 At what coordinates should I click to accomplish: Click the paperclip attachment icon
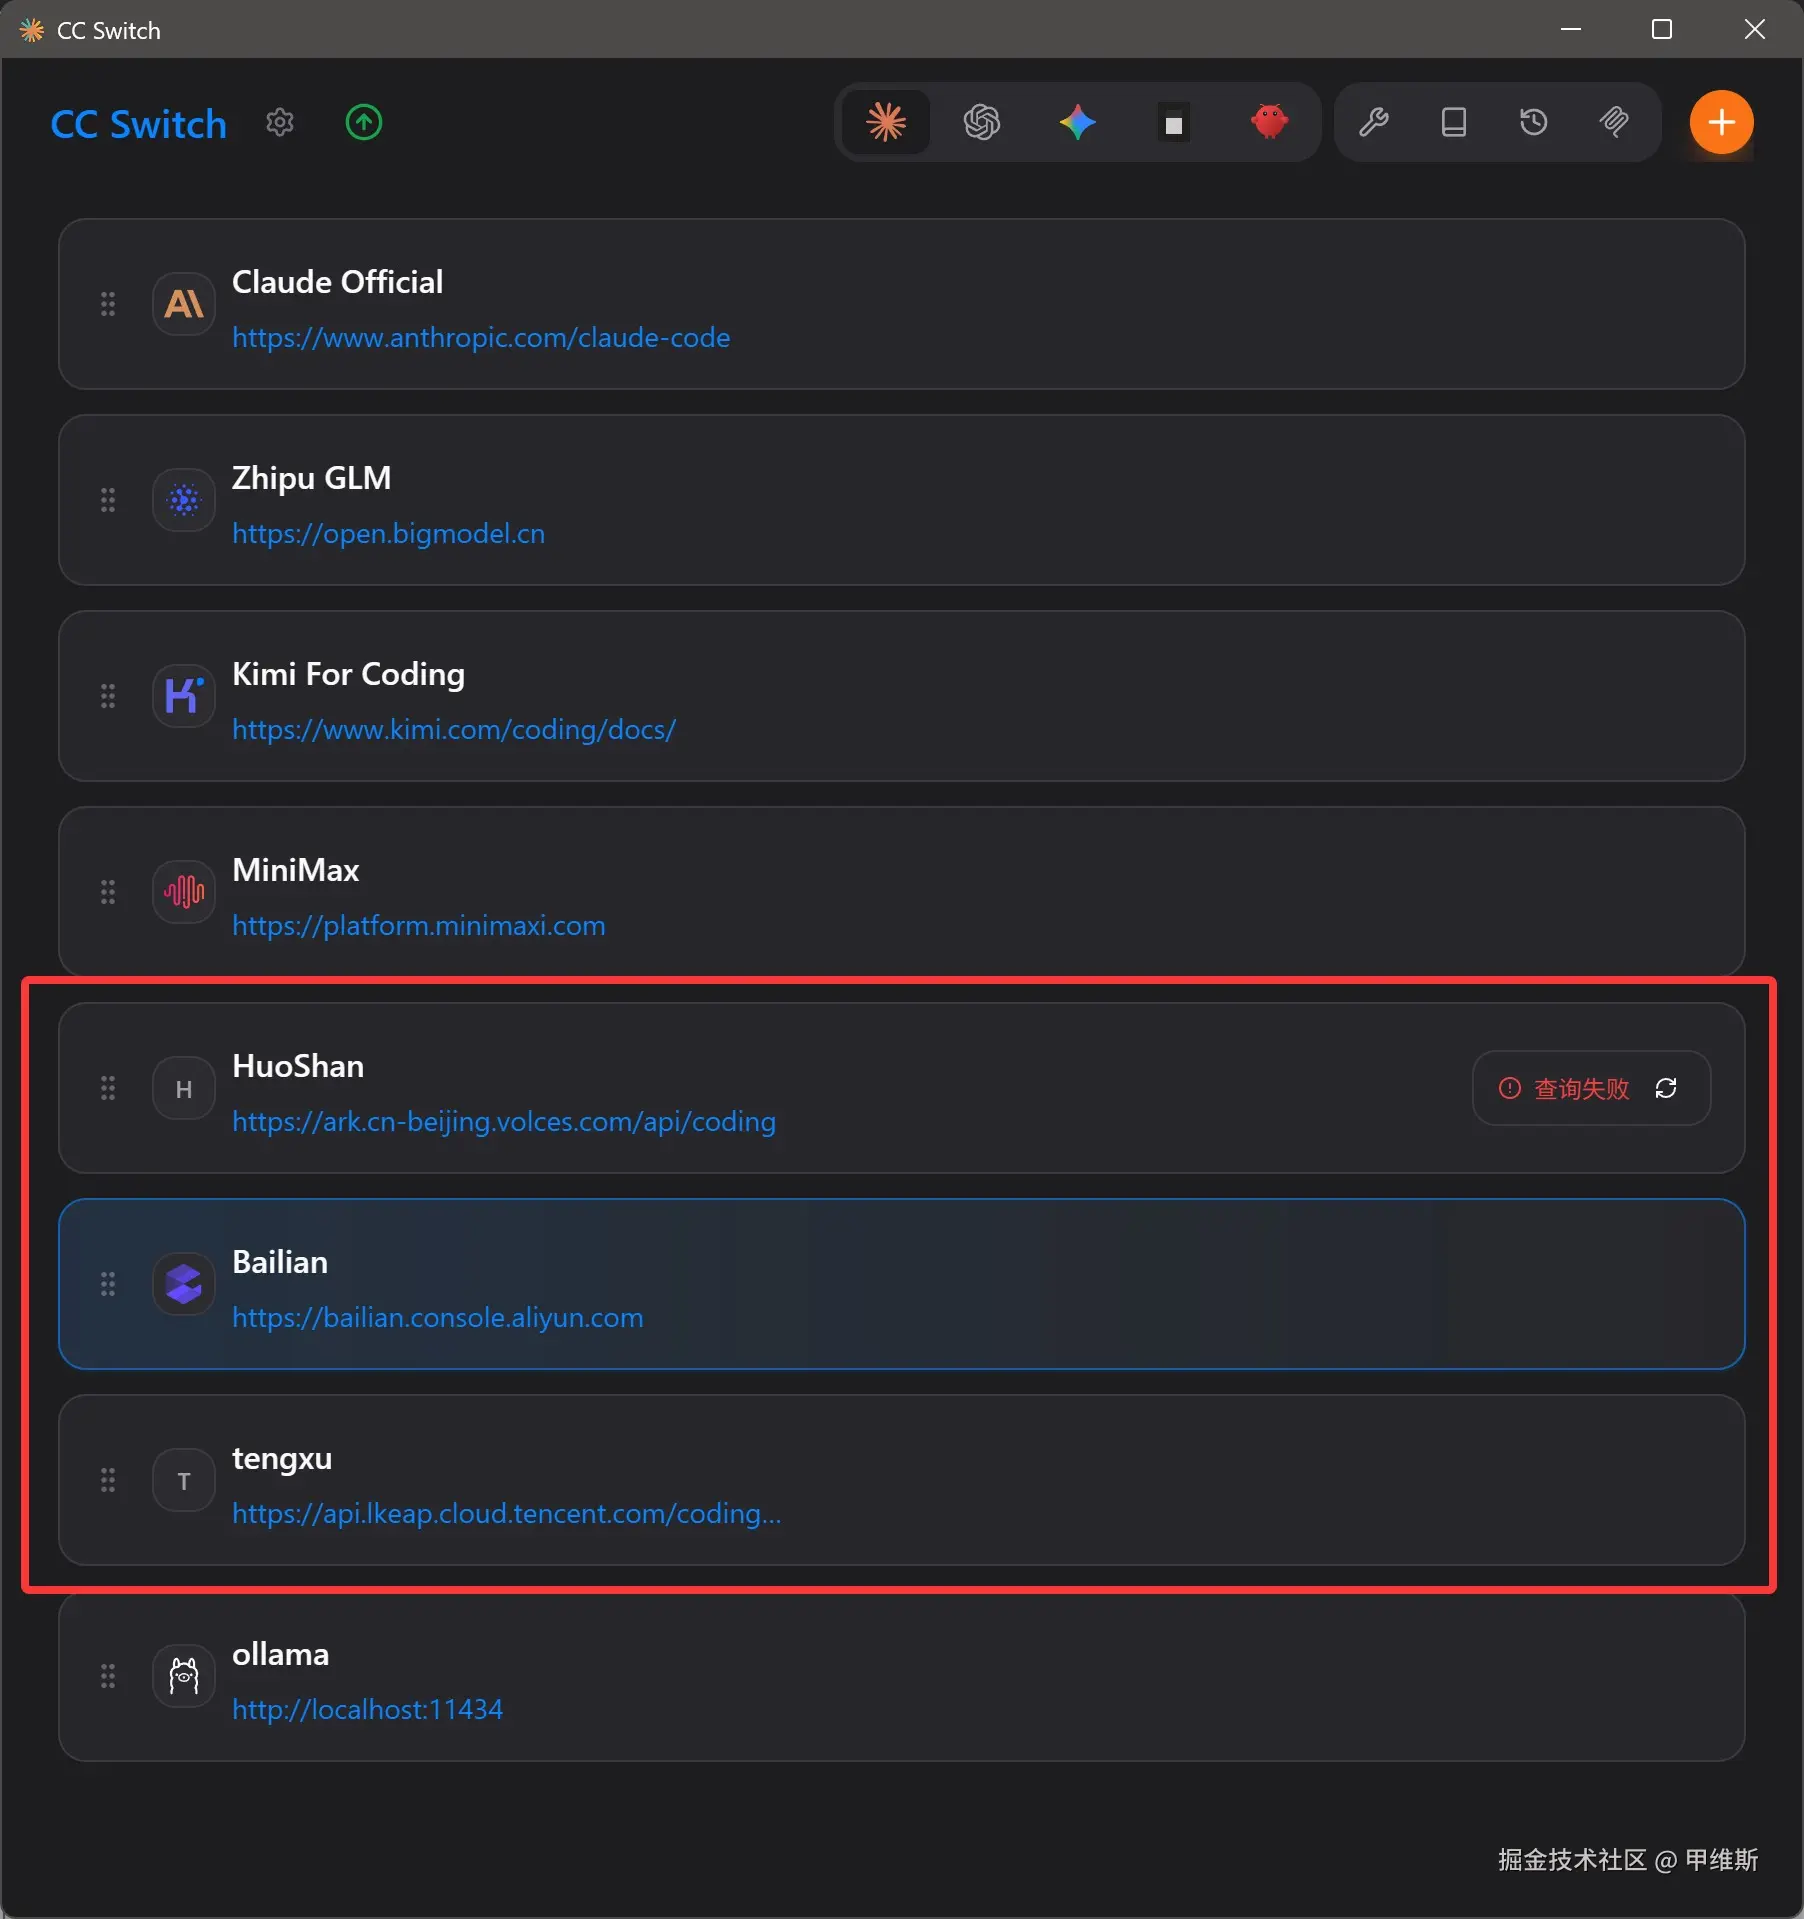coord(1614,123)
